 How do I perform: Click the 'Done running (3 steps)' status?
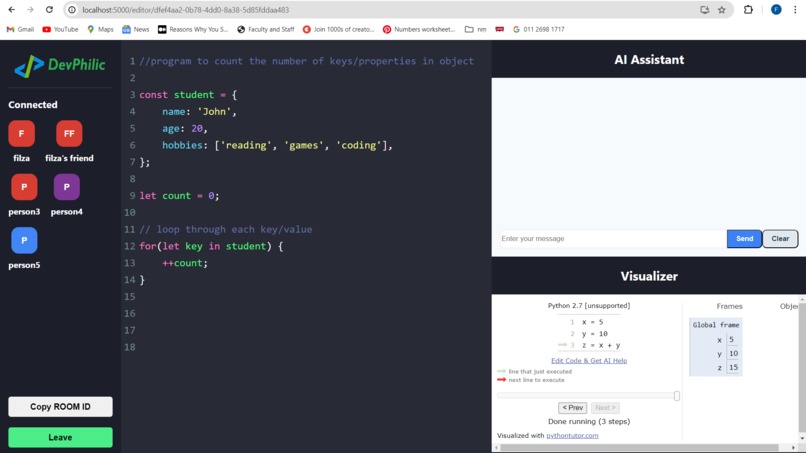coord(589,421)
